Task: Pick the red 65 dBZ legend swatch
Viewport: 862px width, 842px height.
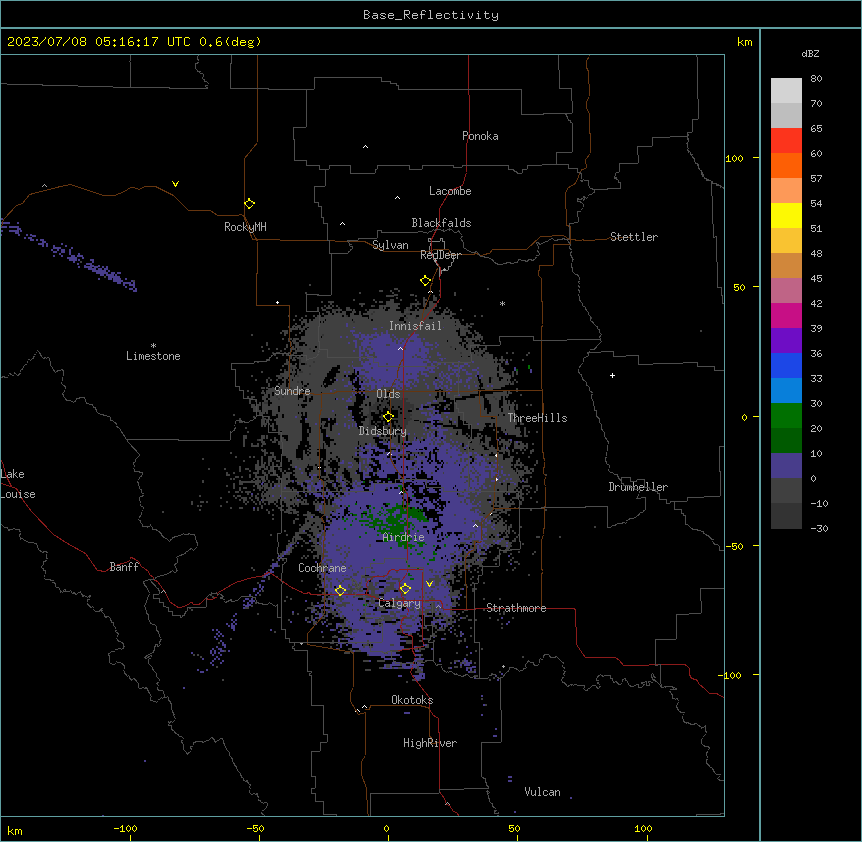Action: click(x=786, y=141)
